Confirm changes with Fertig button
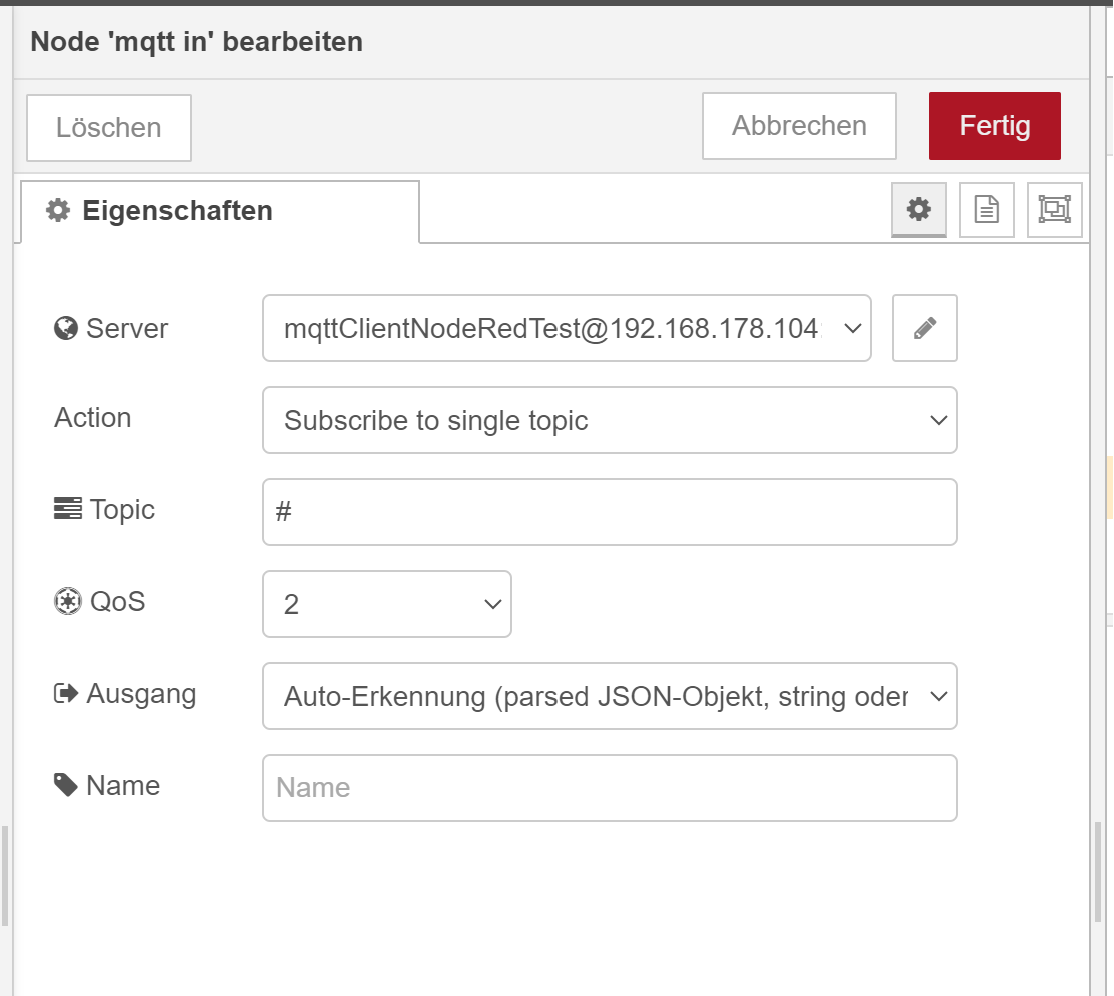The image size is (1114, 996). pyautogui.click(x=994, y=126)
